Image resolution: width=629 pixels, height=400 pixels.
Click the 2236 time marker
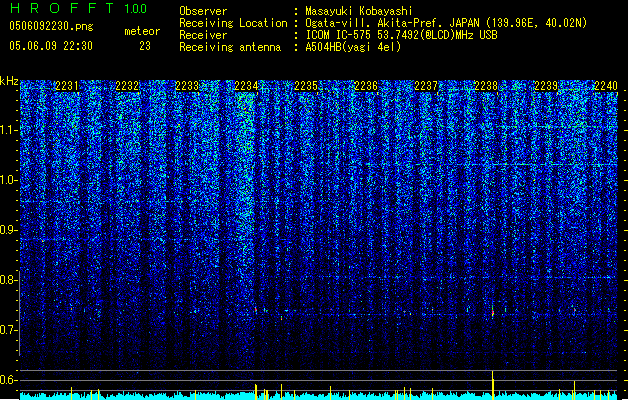tap(366, 86)
